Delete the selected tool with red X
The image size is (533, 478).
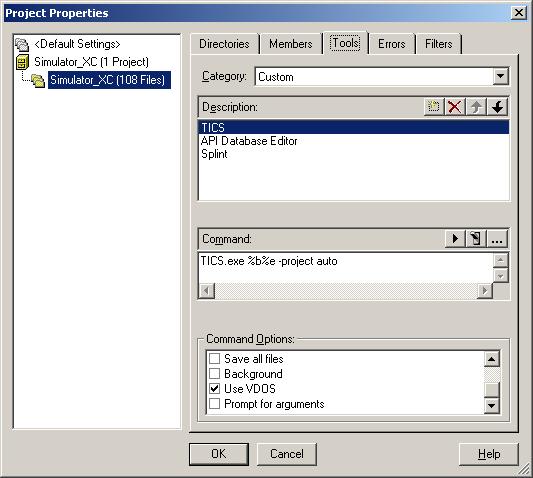point(455,107)
